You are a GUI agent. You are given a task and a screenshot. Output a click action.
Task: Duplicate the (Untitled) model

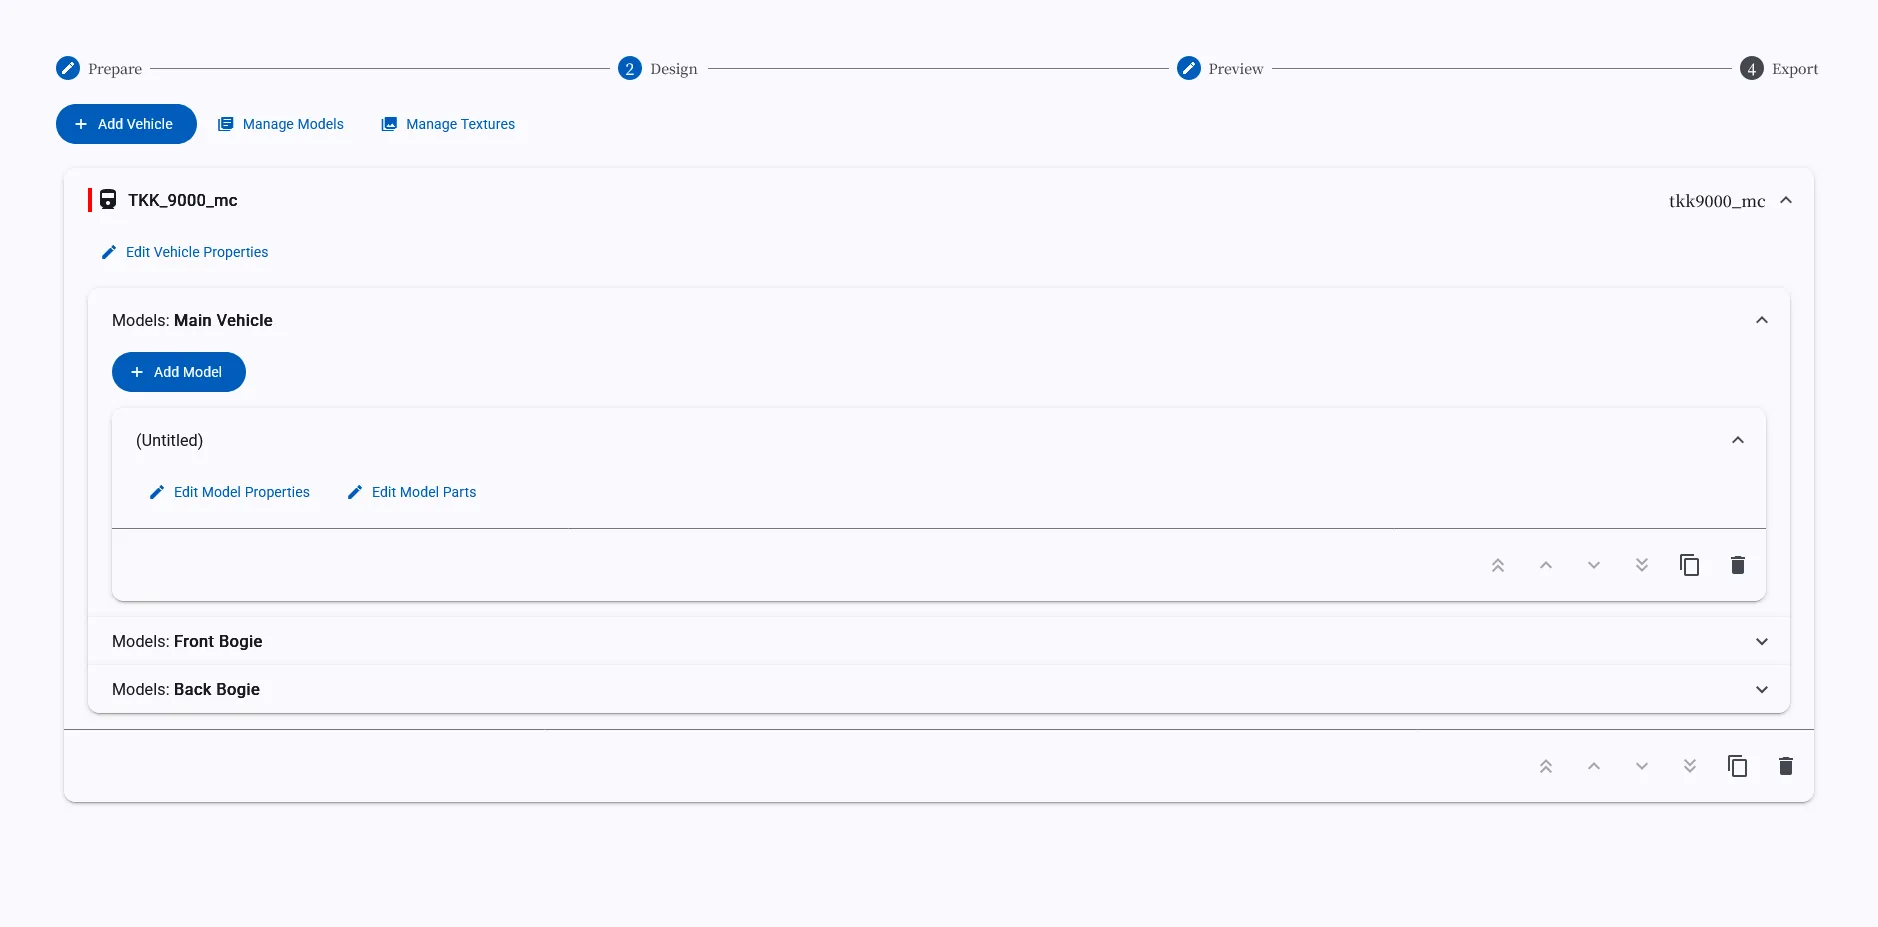[x=1689, y=565]
